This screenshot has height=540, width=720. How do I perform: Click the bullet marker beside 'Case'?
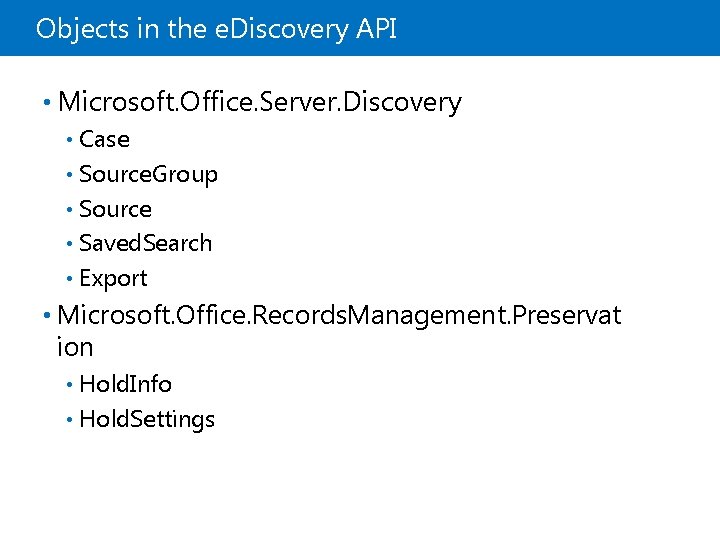[69, 139]
